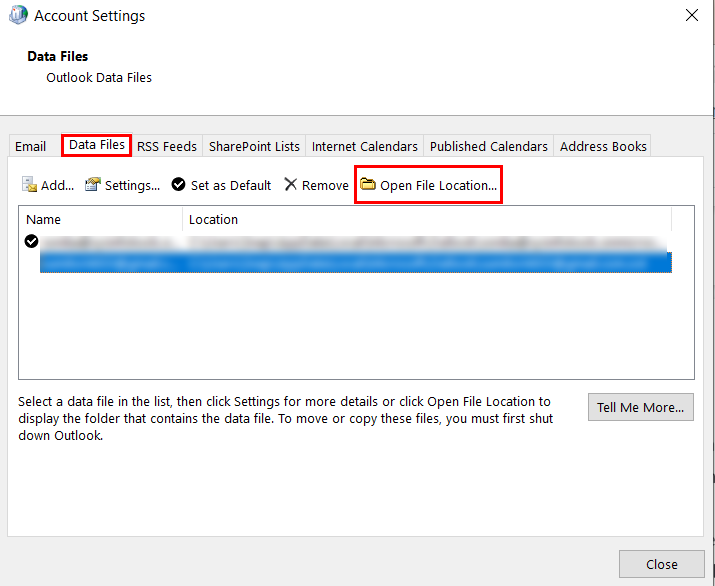715x586 pixels.
Task: Click the Account Settings title bar icon
Action: pos(18,16)
